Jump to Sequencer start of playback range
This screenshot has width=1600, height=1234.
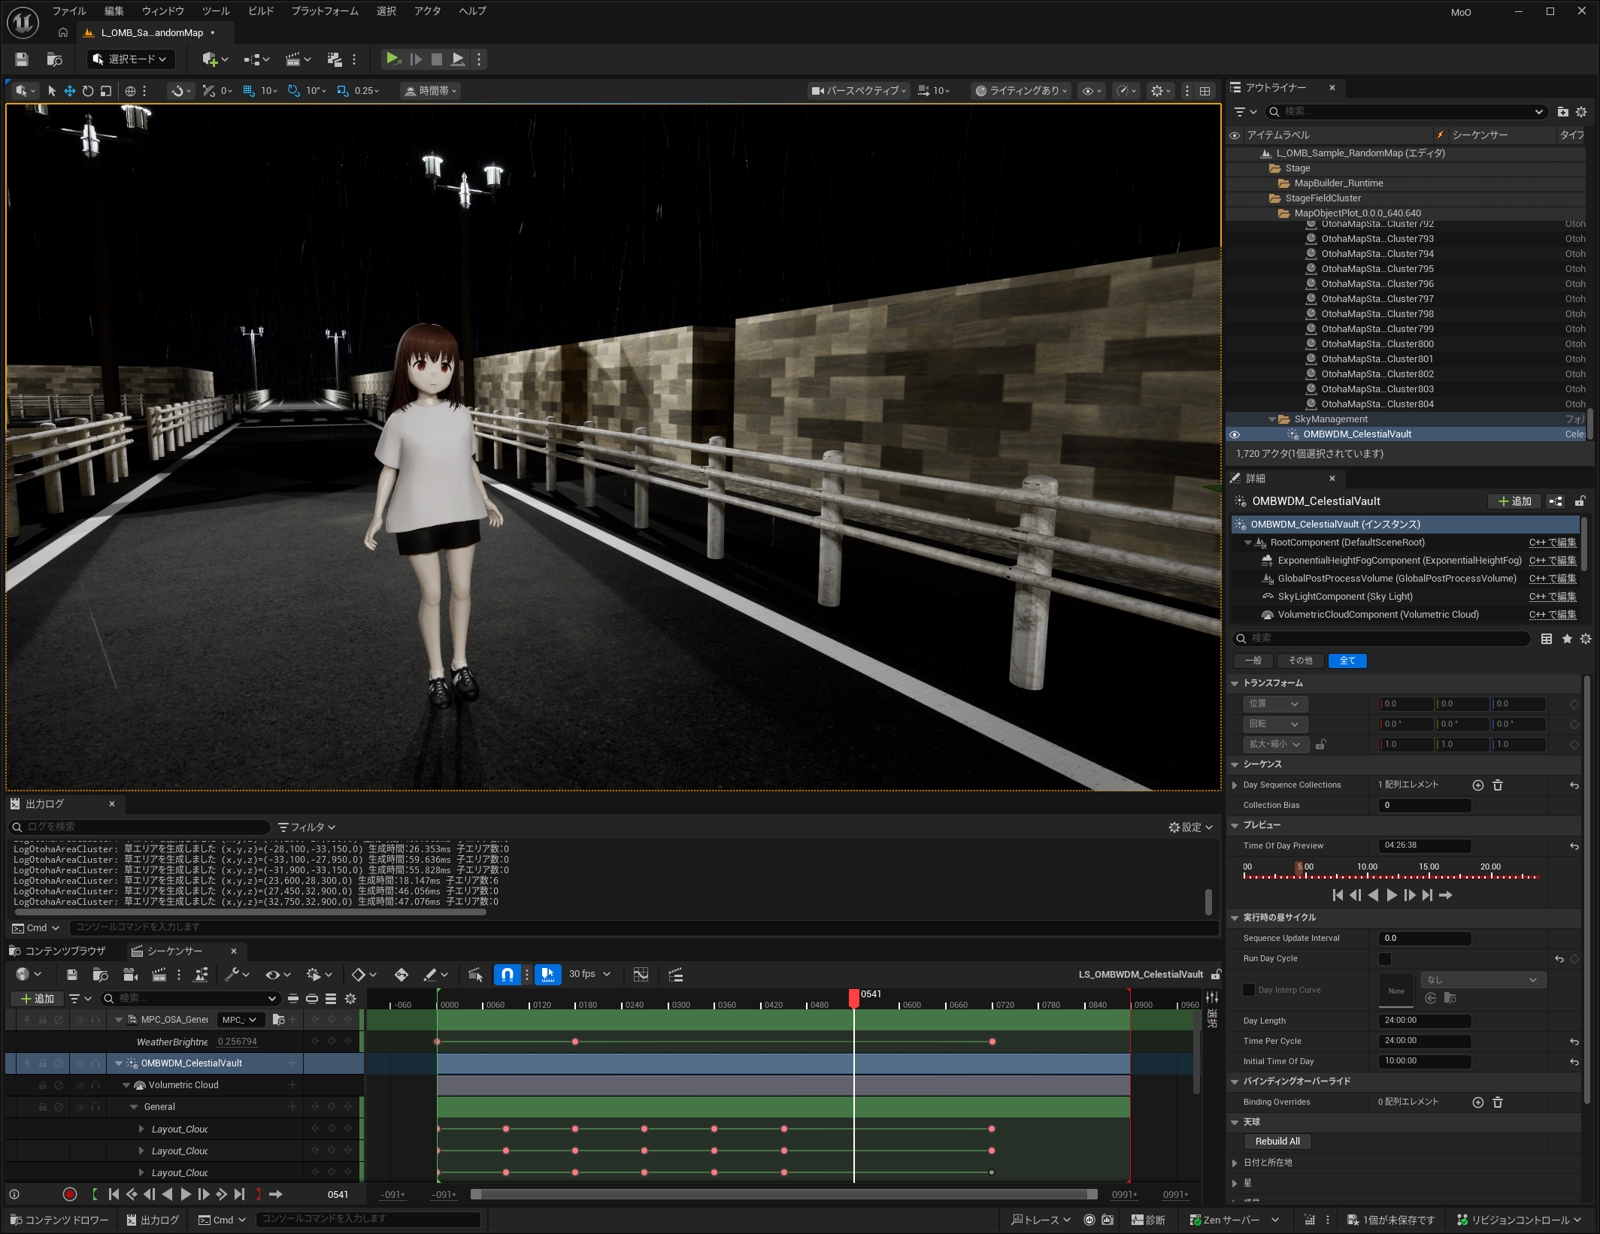pyautogui.click(x=114, y=1194)
